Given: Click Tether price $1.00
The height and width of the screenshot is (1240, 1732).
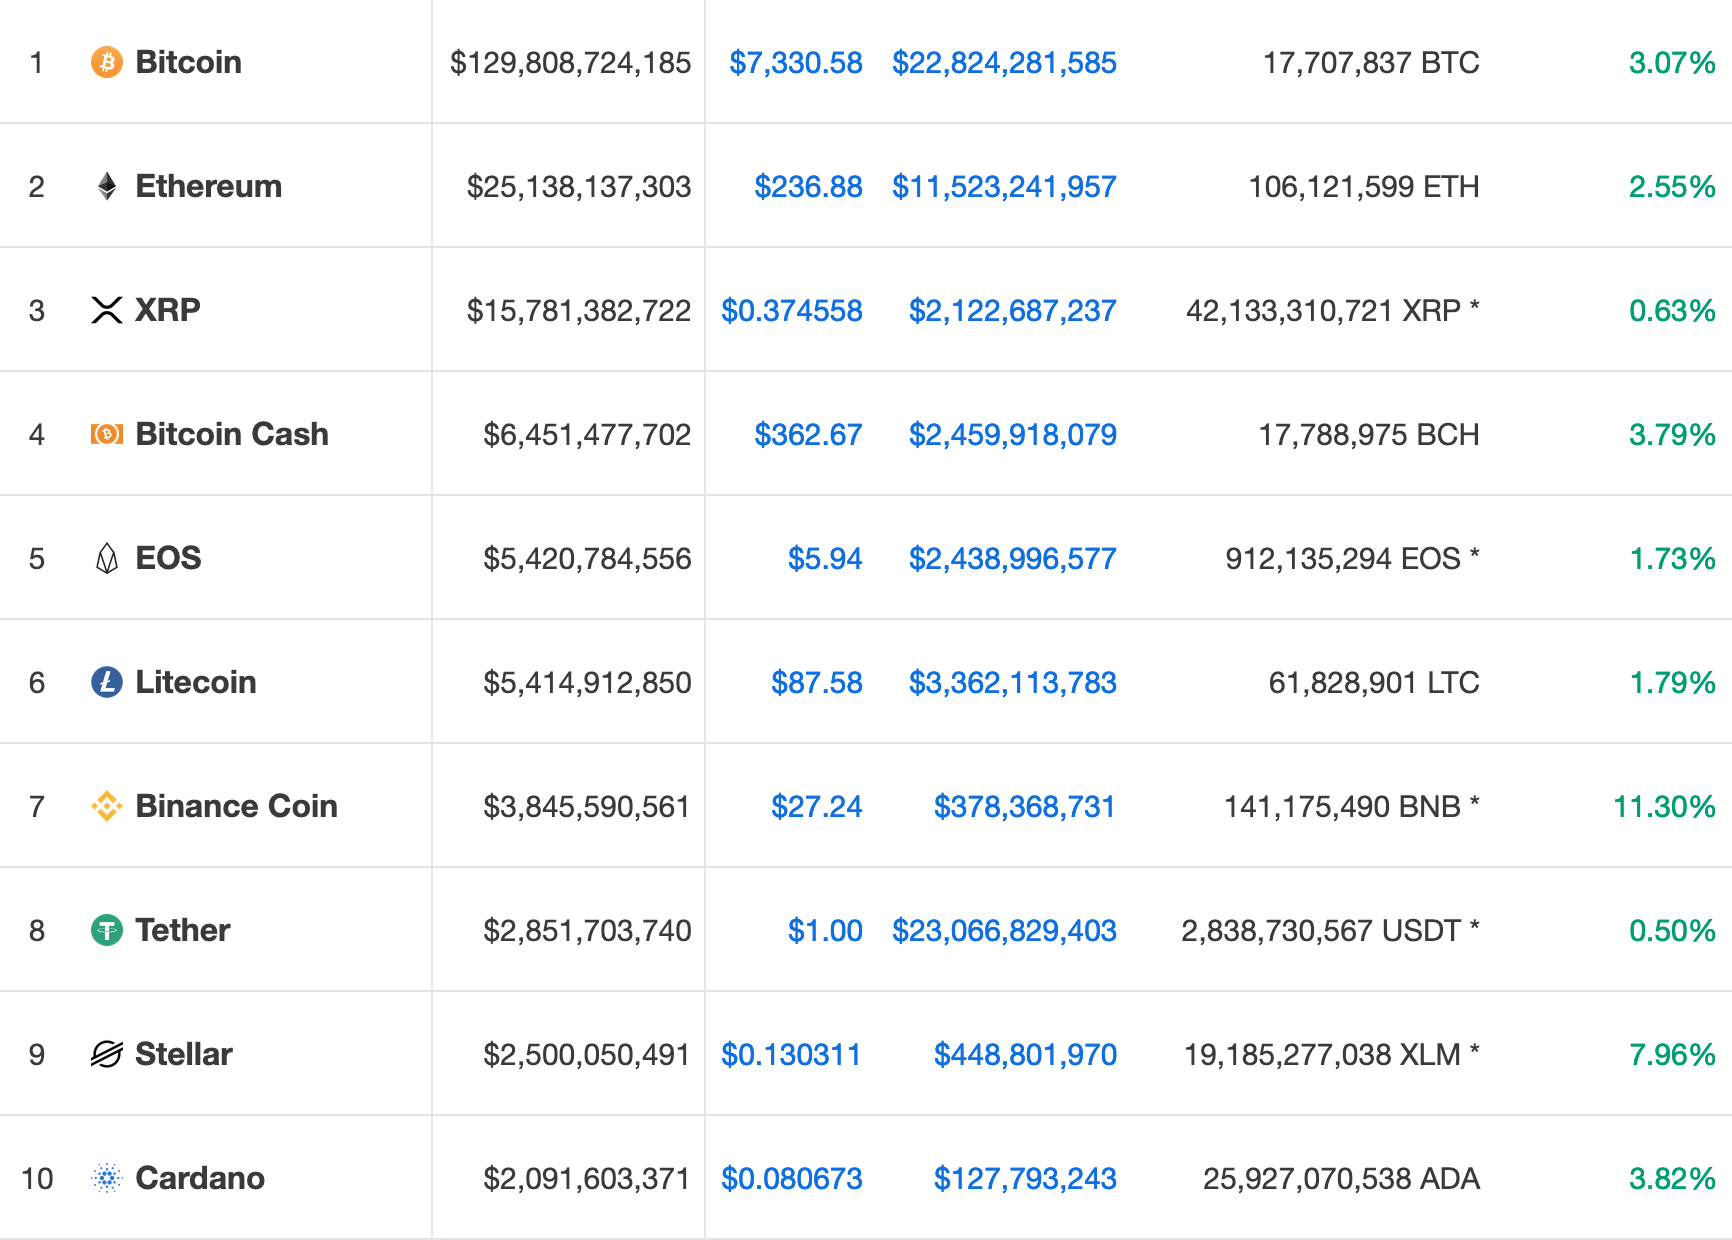Looking at the screenshot, I should tap(825, 931).
